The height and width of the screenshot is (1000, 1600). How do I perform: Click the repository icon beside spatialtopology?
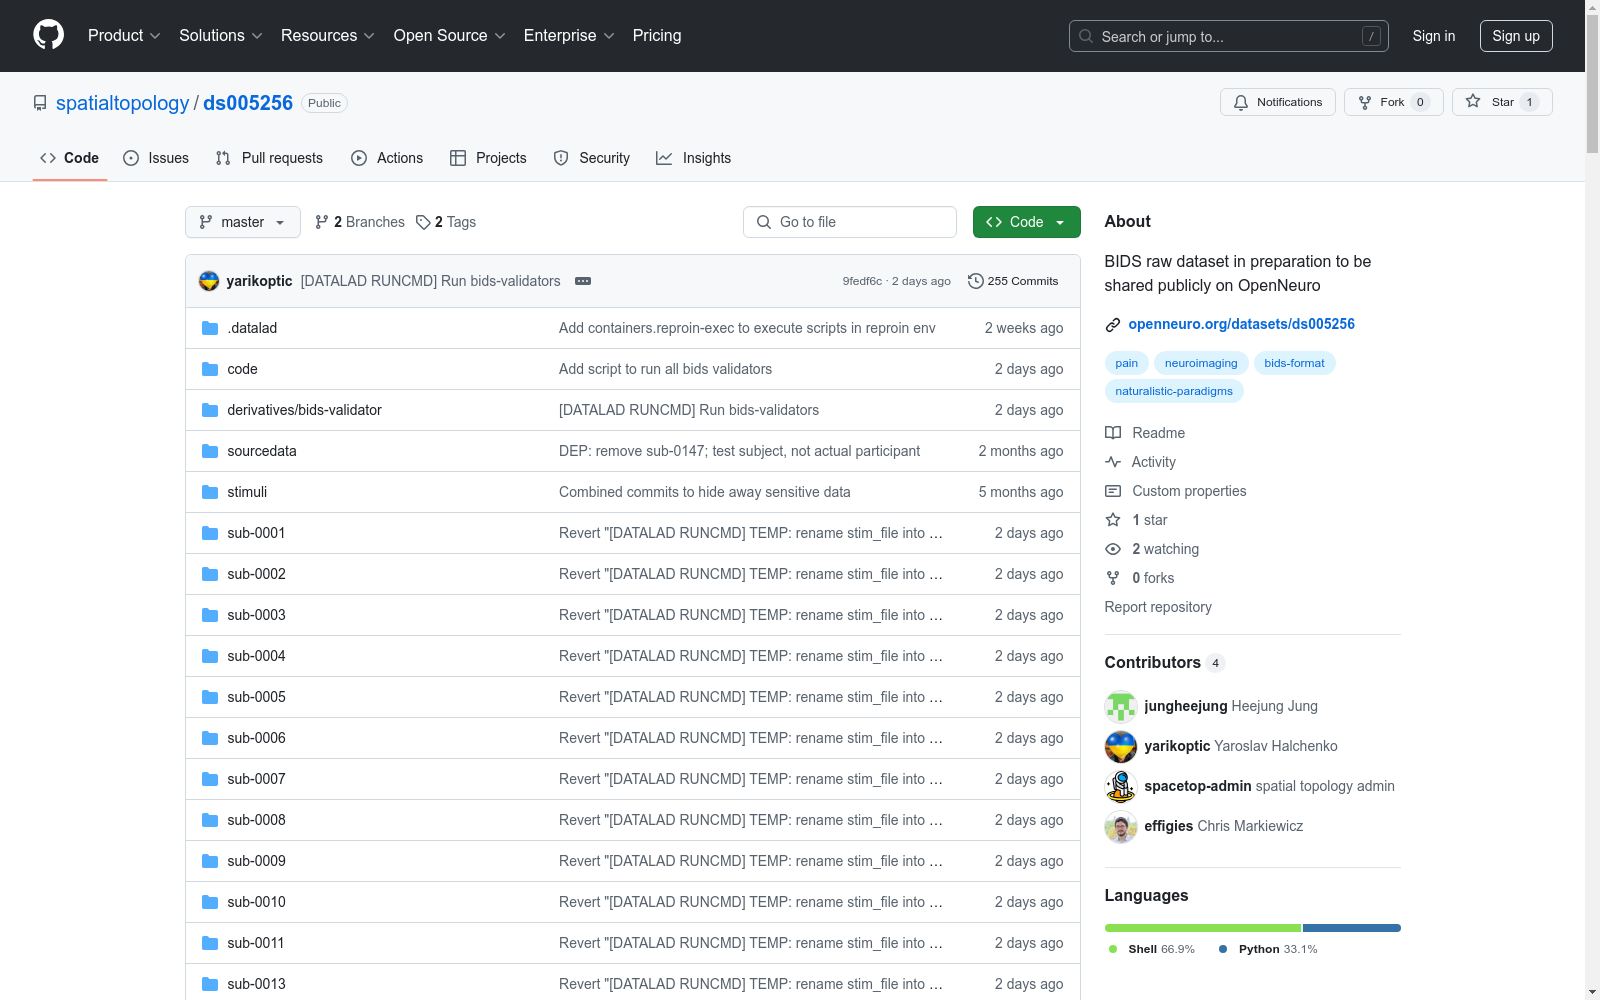click(40, 103)
